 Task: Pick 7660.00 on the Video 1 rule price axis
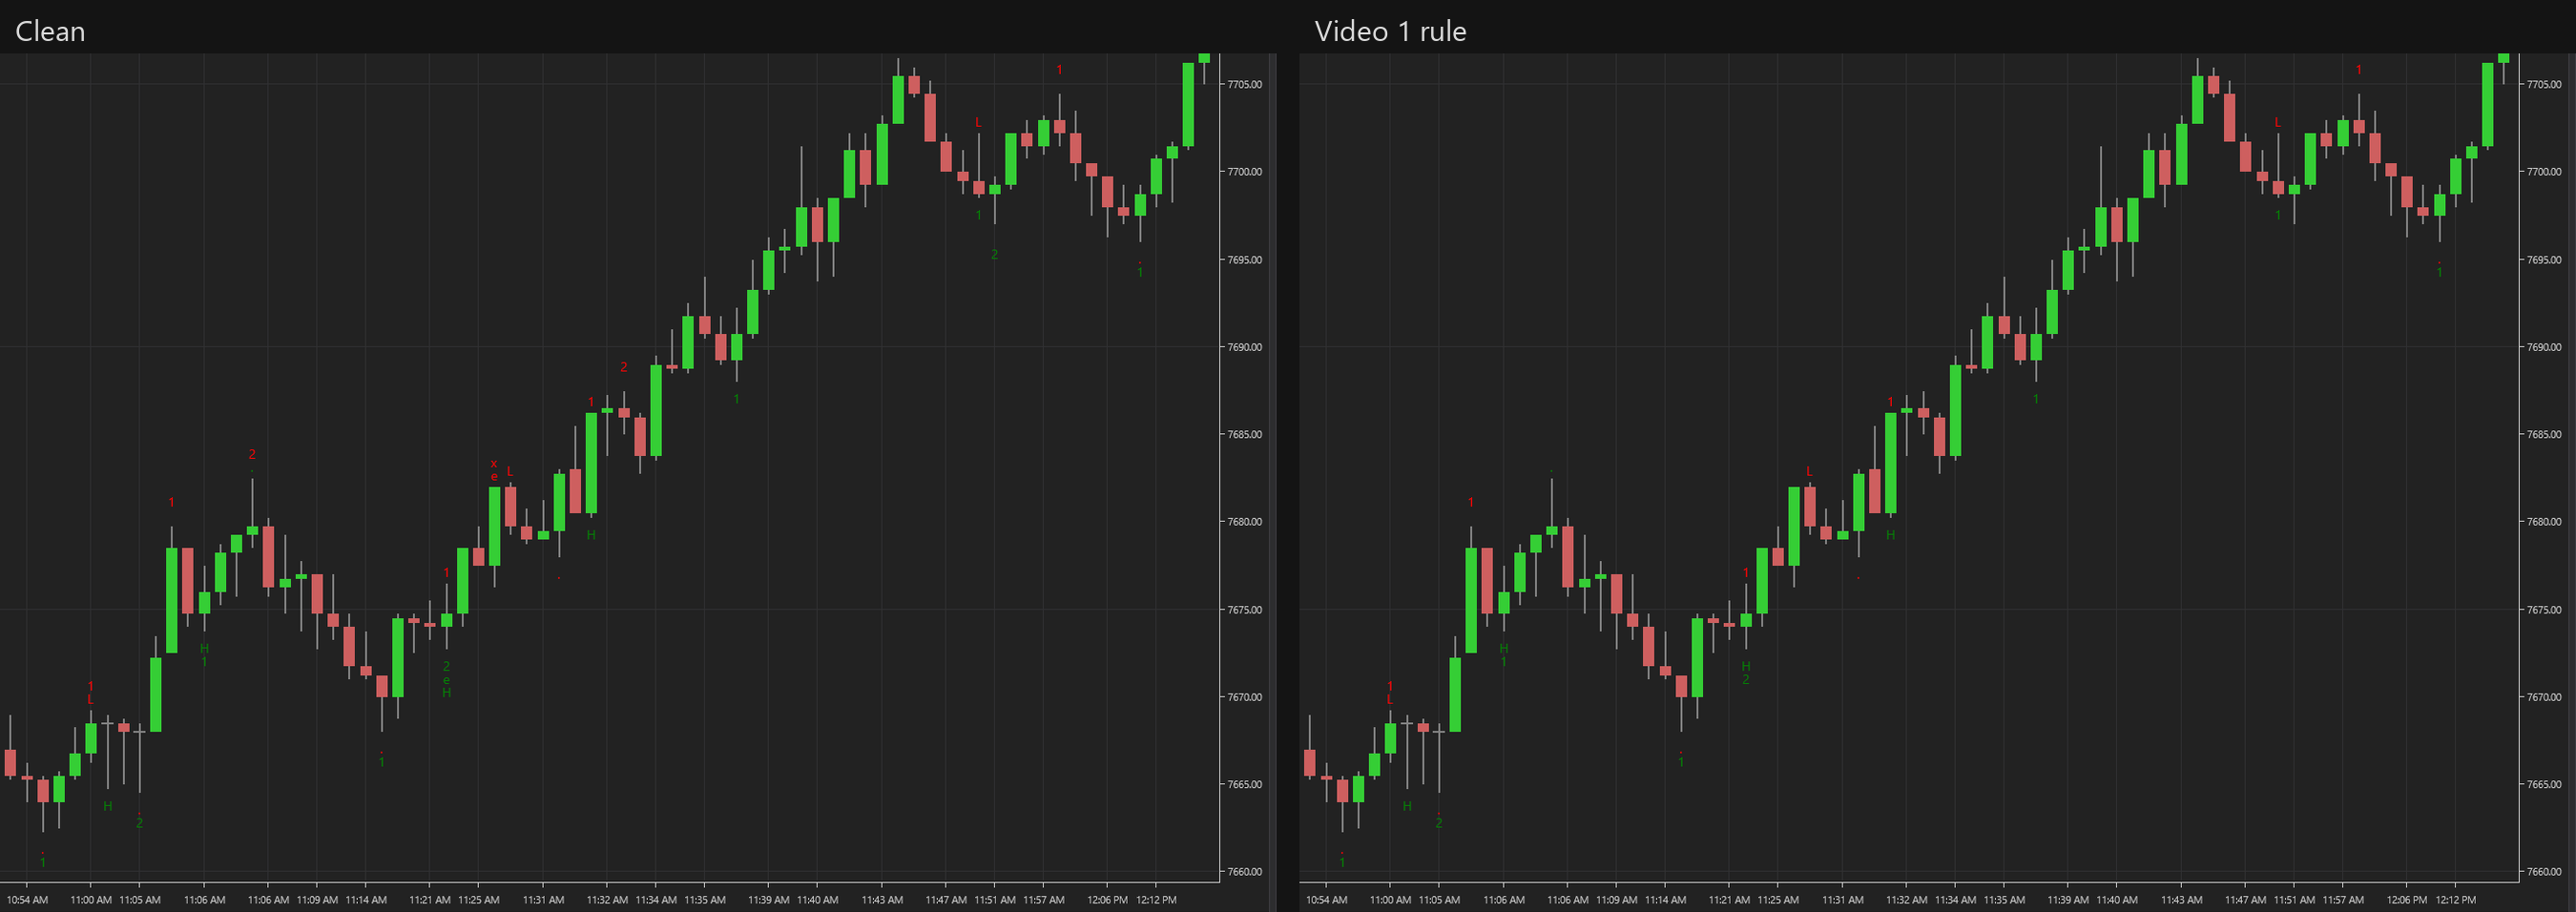[2544, 872]
